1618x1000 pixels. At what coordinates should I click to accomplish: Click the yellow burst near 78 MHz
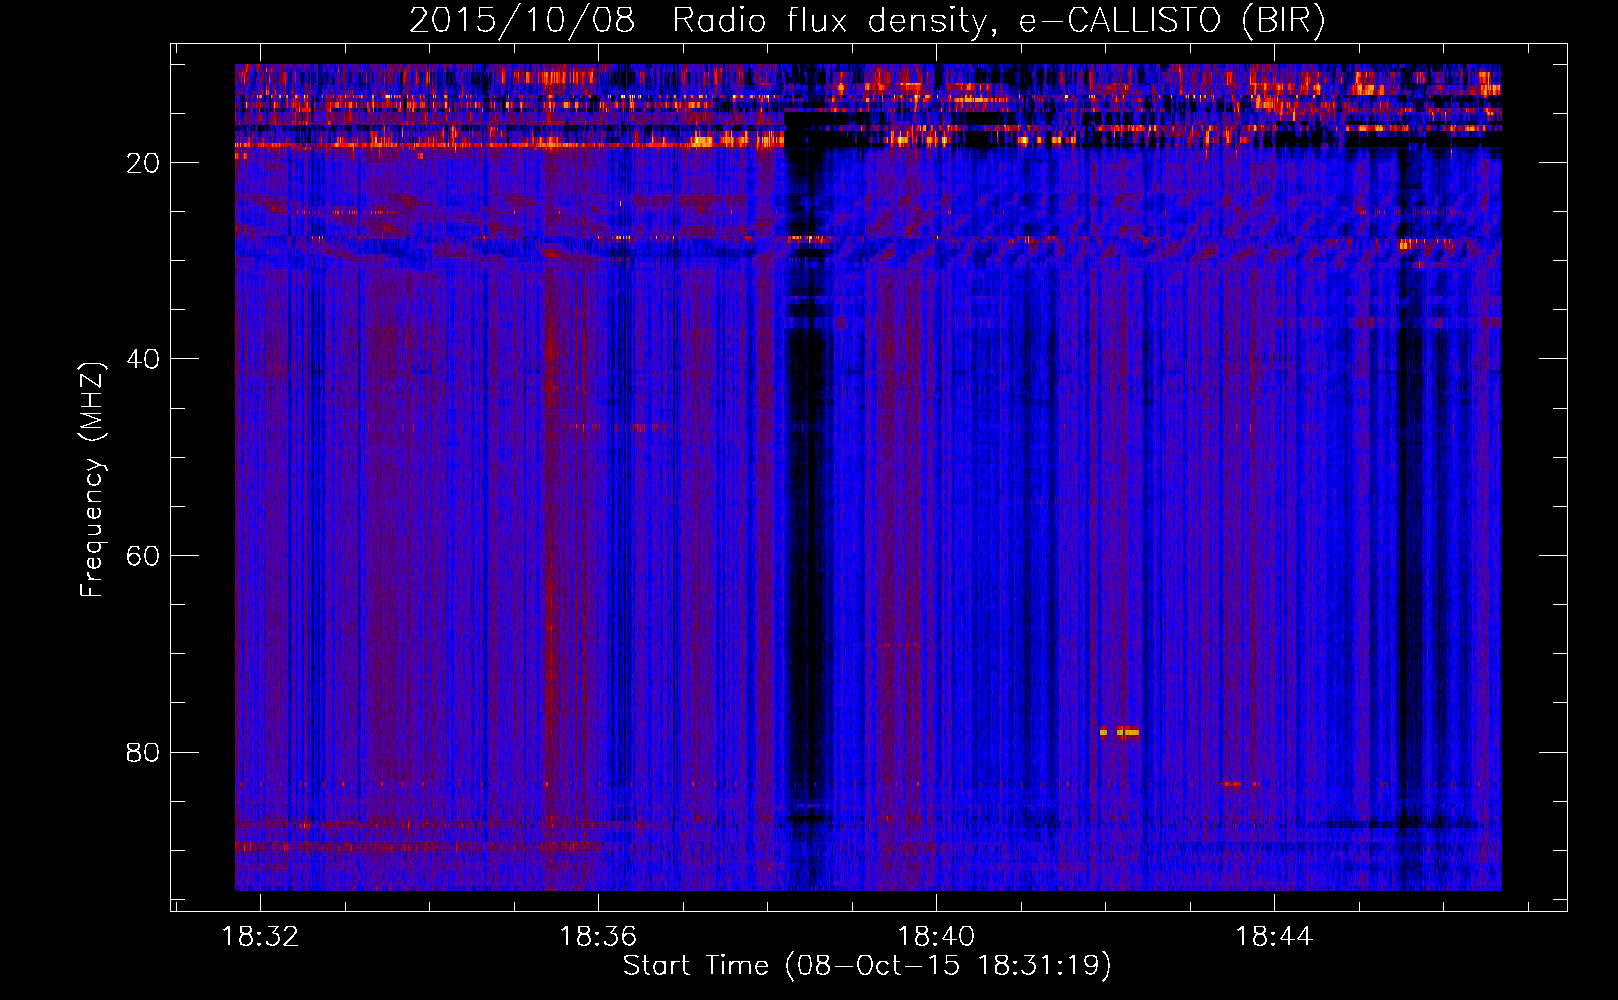[x=1119, y=732]
